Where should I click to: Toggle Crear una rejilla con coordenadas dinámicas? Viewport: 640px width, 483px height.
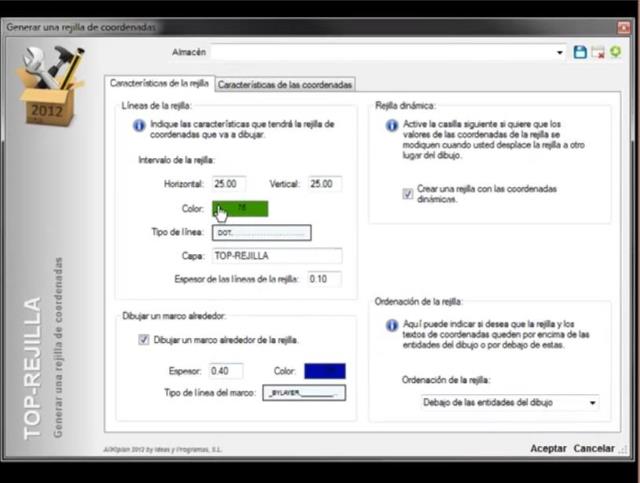[x=408, y=194]
